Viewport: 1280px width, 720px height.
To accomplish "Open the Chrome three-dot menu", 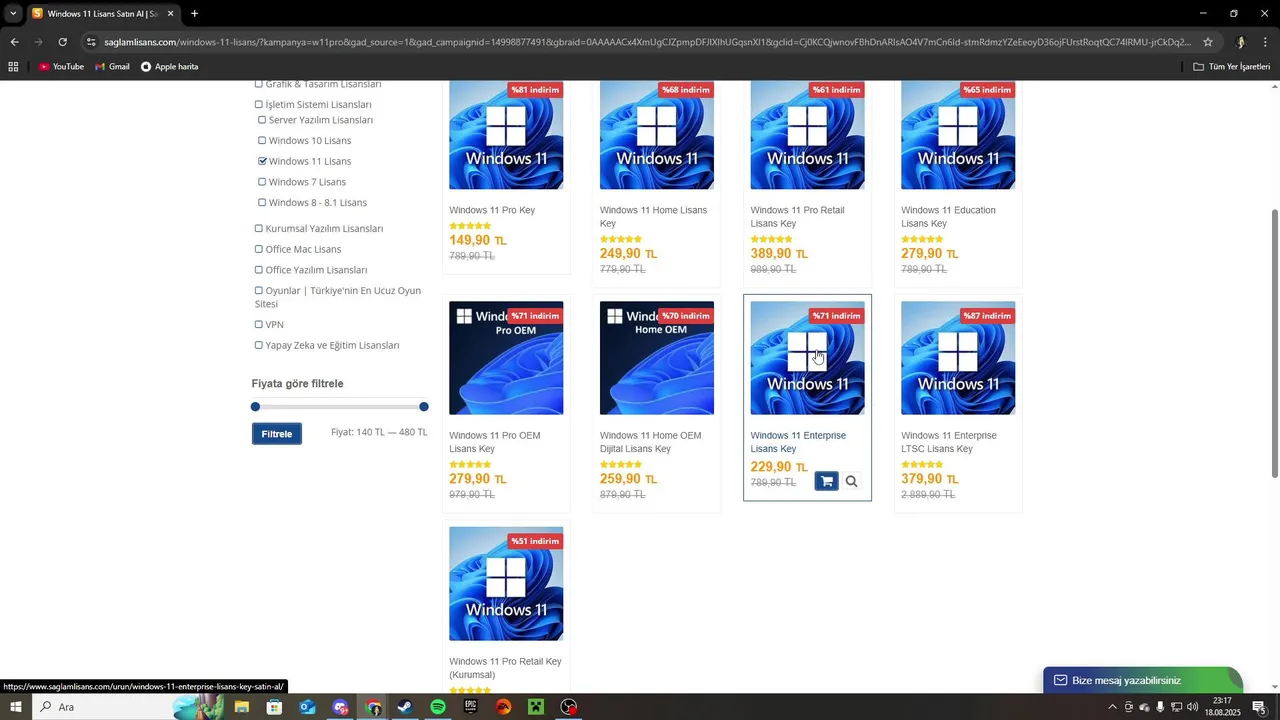I will point(1266,42).
